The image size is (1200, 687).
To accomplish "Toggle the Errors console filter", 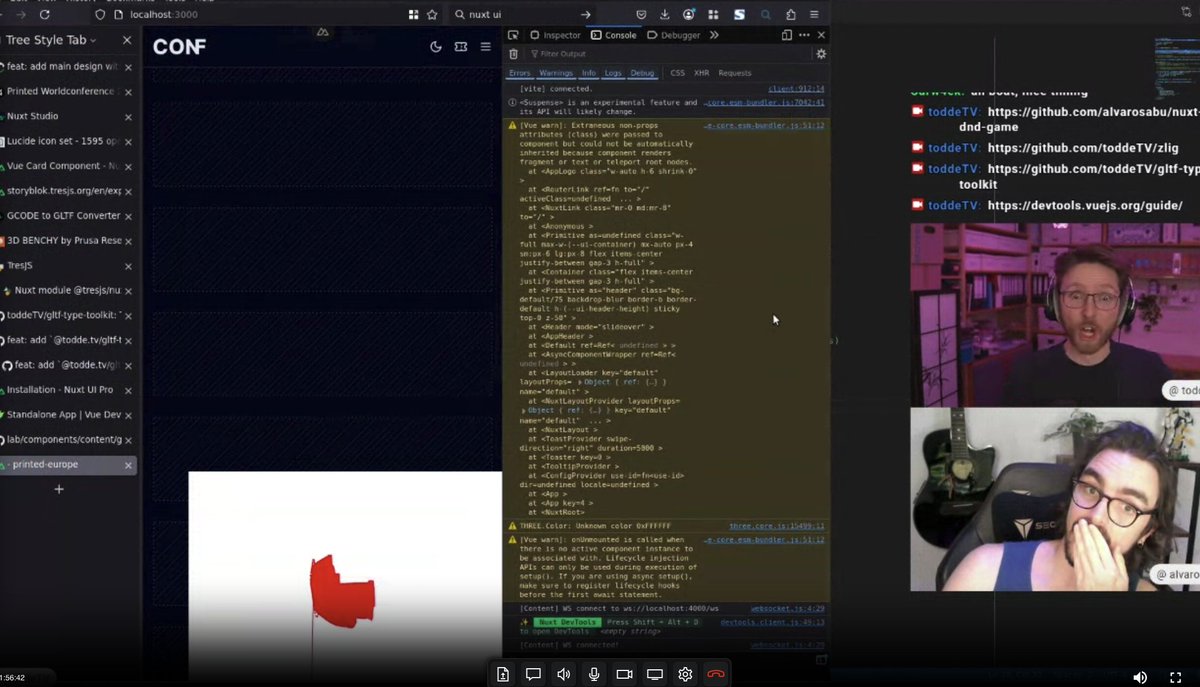I will click(x=520, y=73).
